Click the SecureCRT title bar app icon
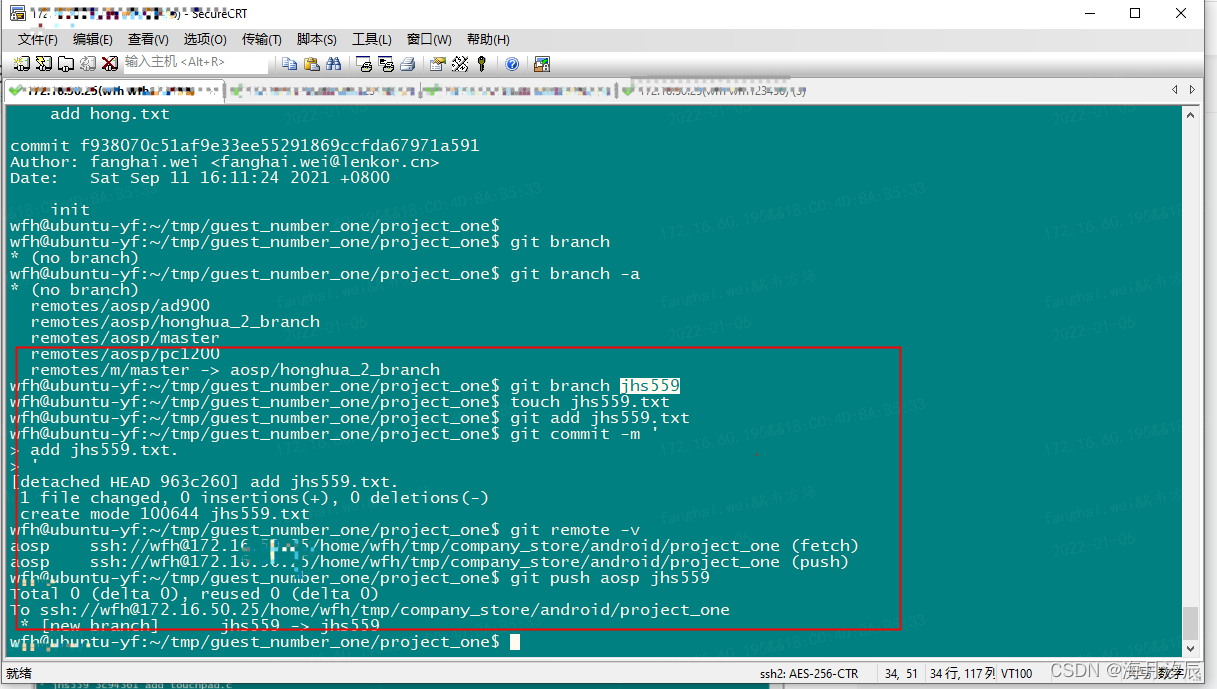This screenshot has width=1217, height=689. (x=17, y=13)
